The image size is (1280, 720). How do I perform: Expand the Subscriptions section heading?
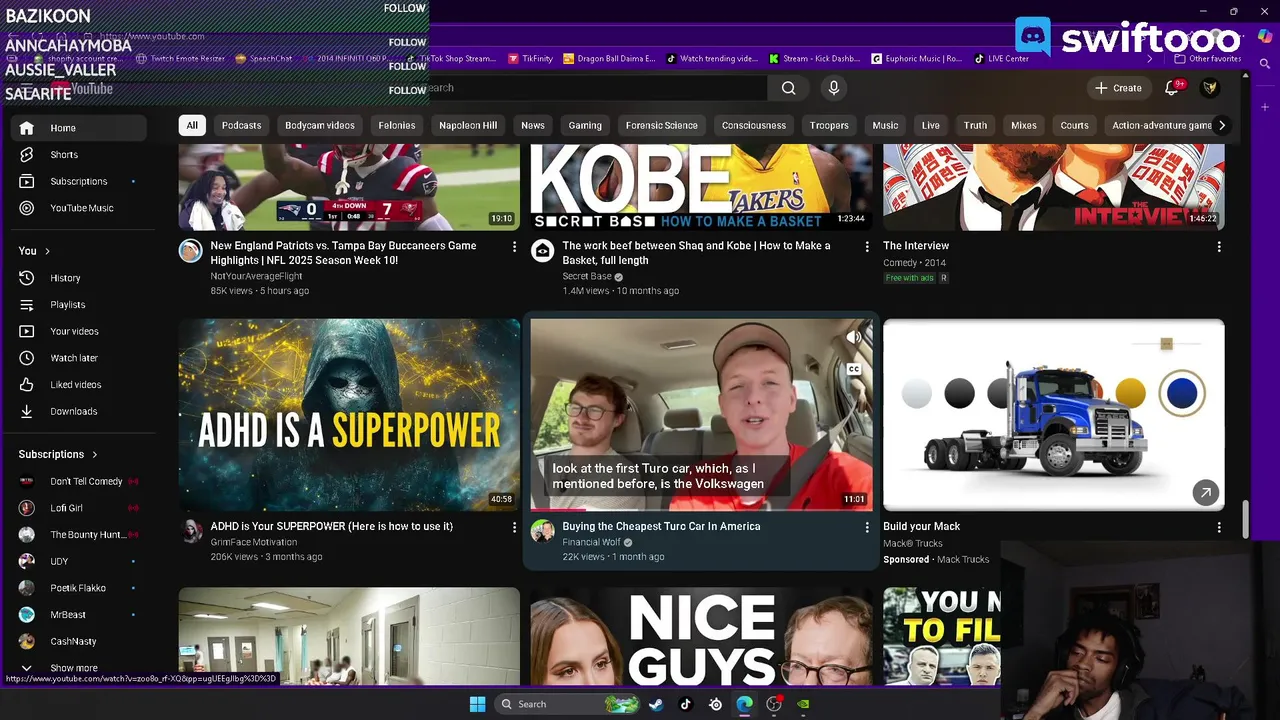58,454
